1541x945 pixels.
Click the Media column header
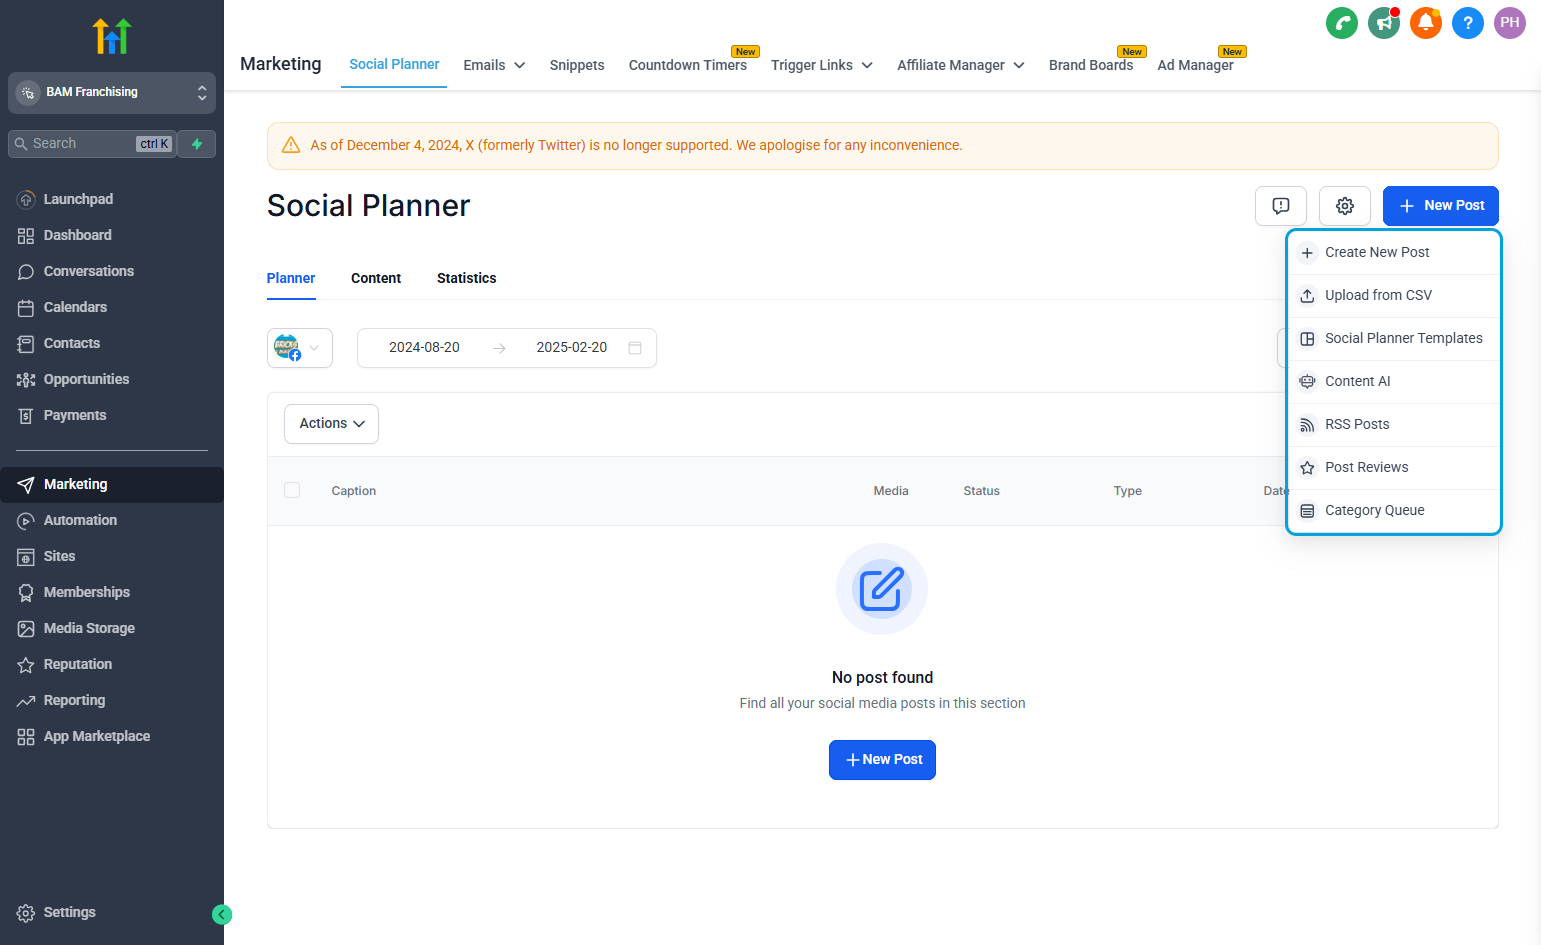click(x=891, y=491)
